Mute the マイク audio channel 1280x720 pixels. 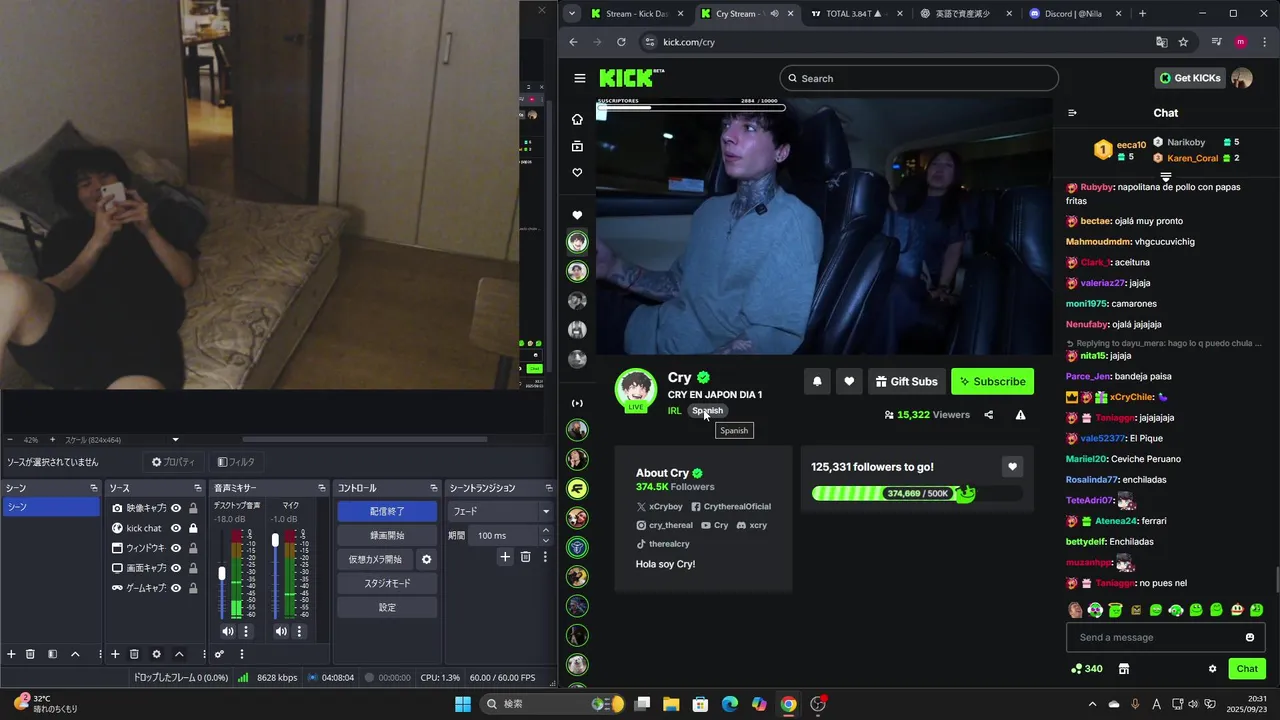pyautogui.click(x=280, y=631)
